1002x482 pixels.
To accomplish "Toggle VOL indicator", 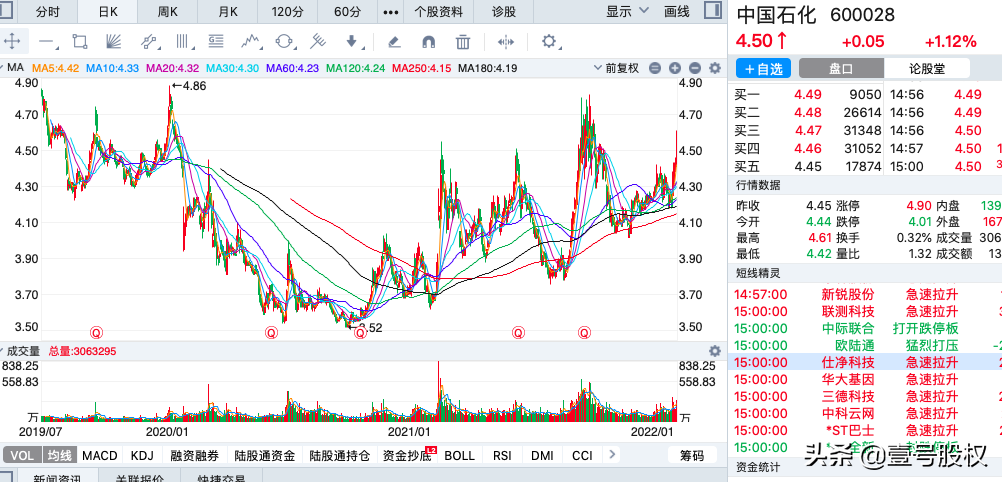I will [x=22, y=455].
